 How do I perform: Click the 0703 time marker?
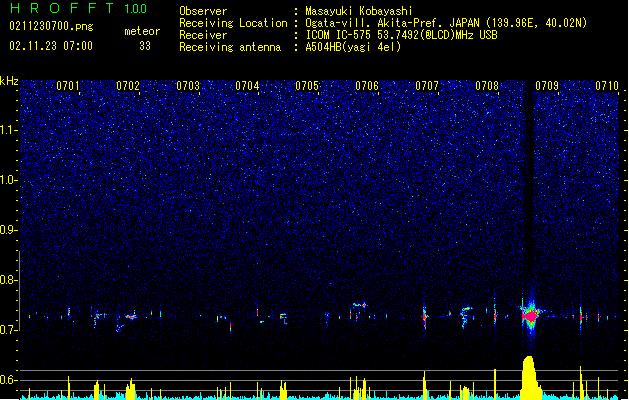click(x=188, y=86)
